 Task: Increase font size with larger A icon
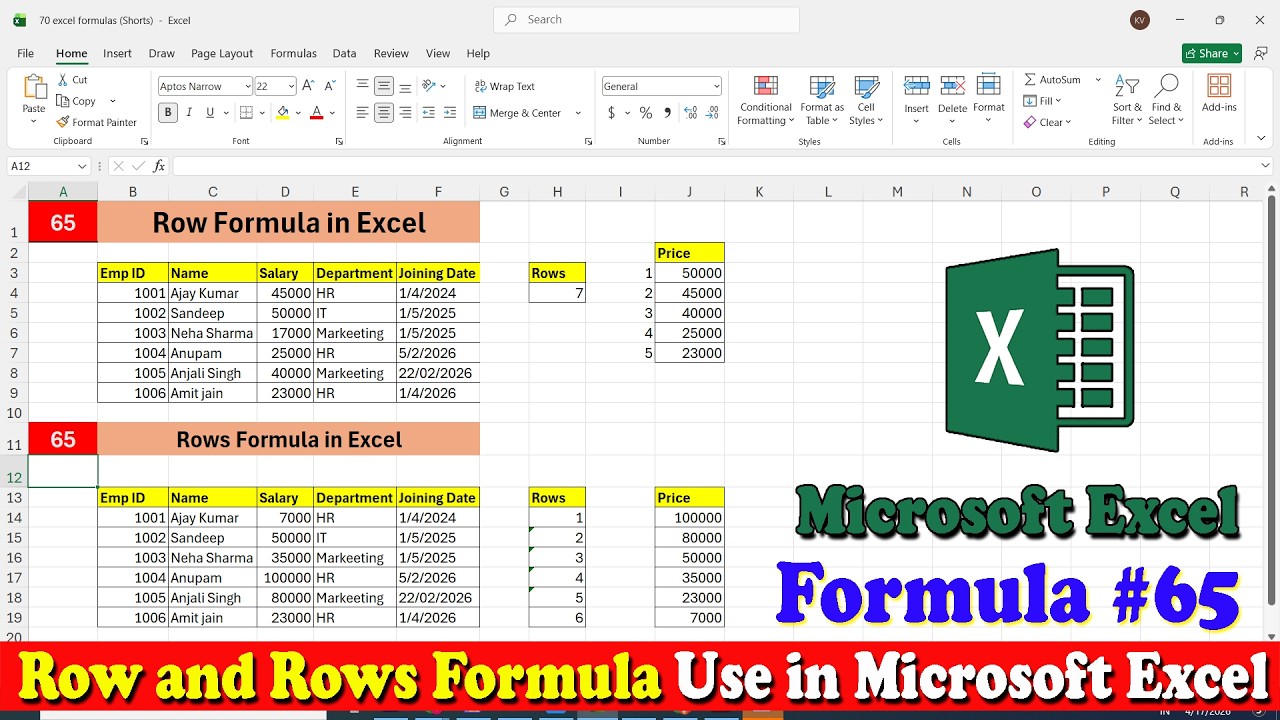(x=308, y=86)
